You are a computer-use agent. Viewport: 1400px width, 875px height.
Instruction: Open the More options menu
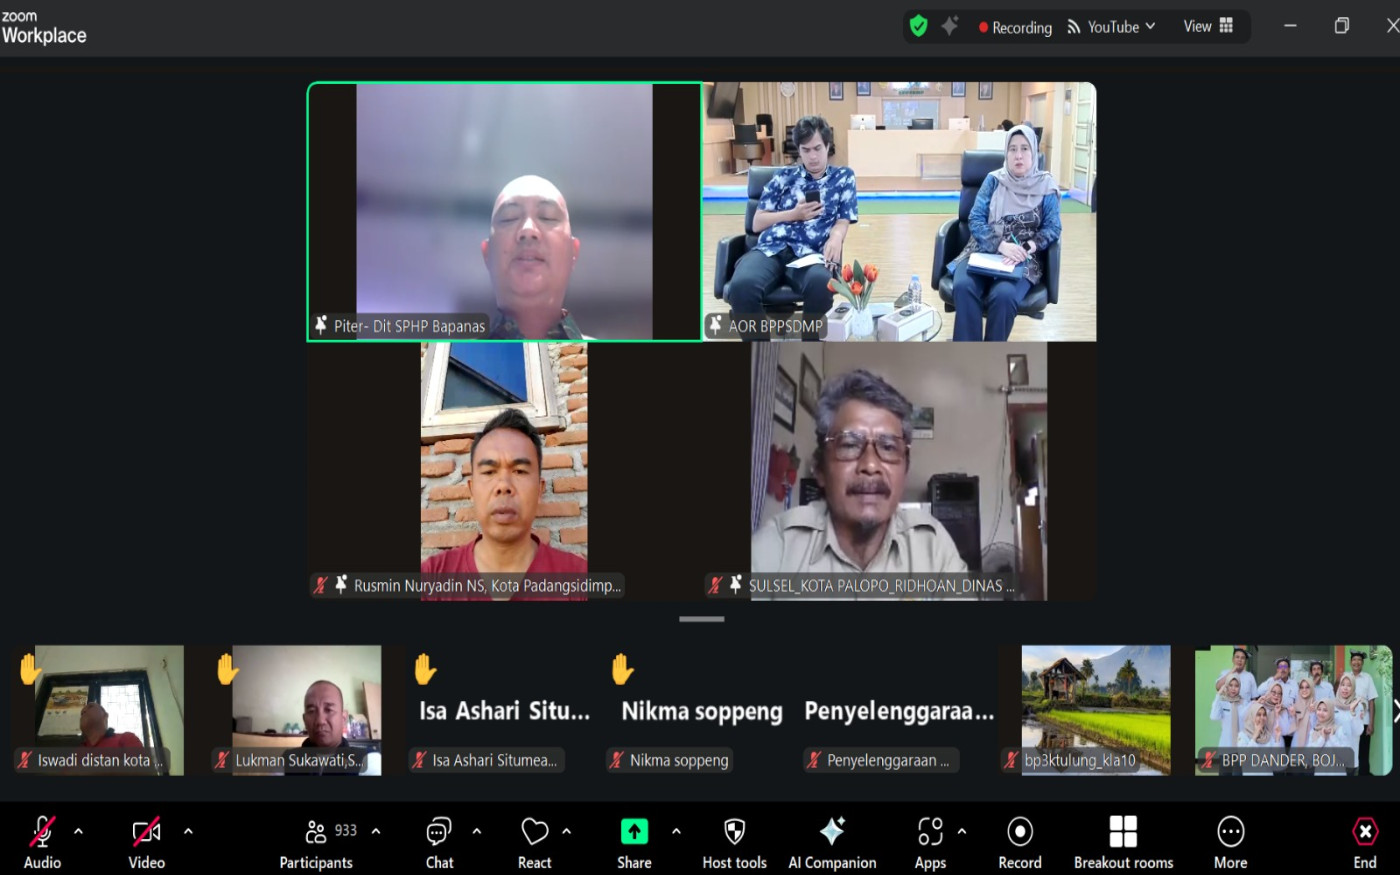[x=1230, y=843]
